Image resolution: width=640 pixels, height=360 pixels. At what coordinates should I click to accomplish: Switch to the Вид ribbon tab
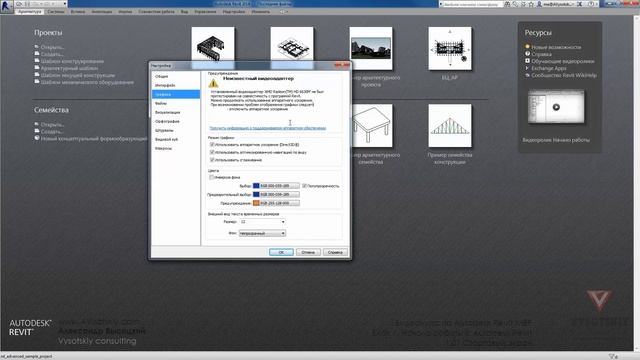[x=184, y=12]
